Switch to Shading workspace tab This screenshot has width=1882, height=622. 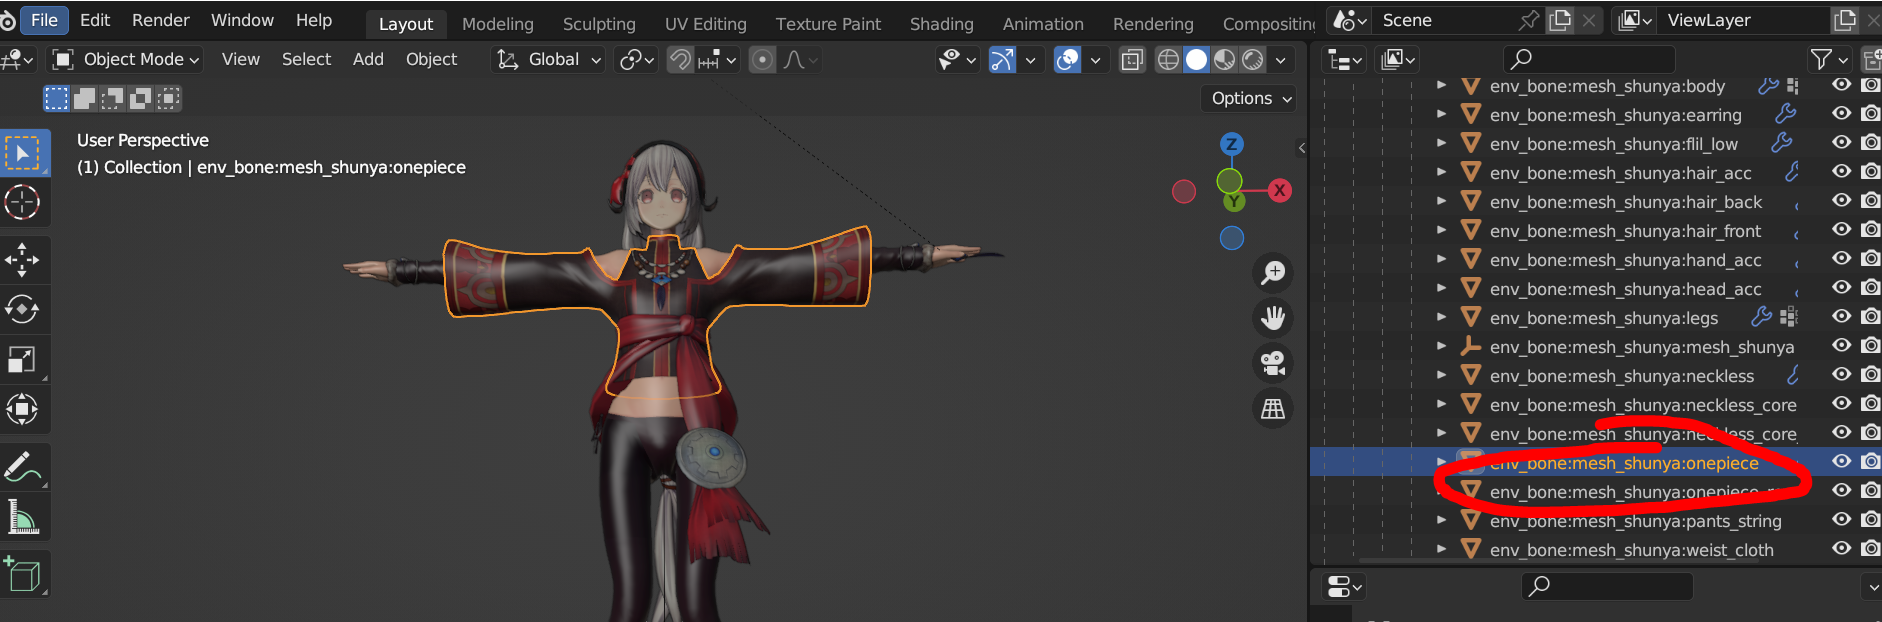(x=941, y=24)
